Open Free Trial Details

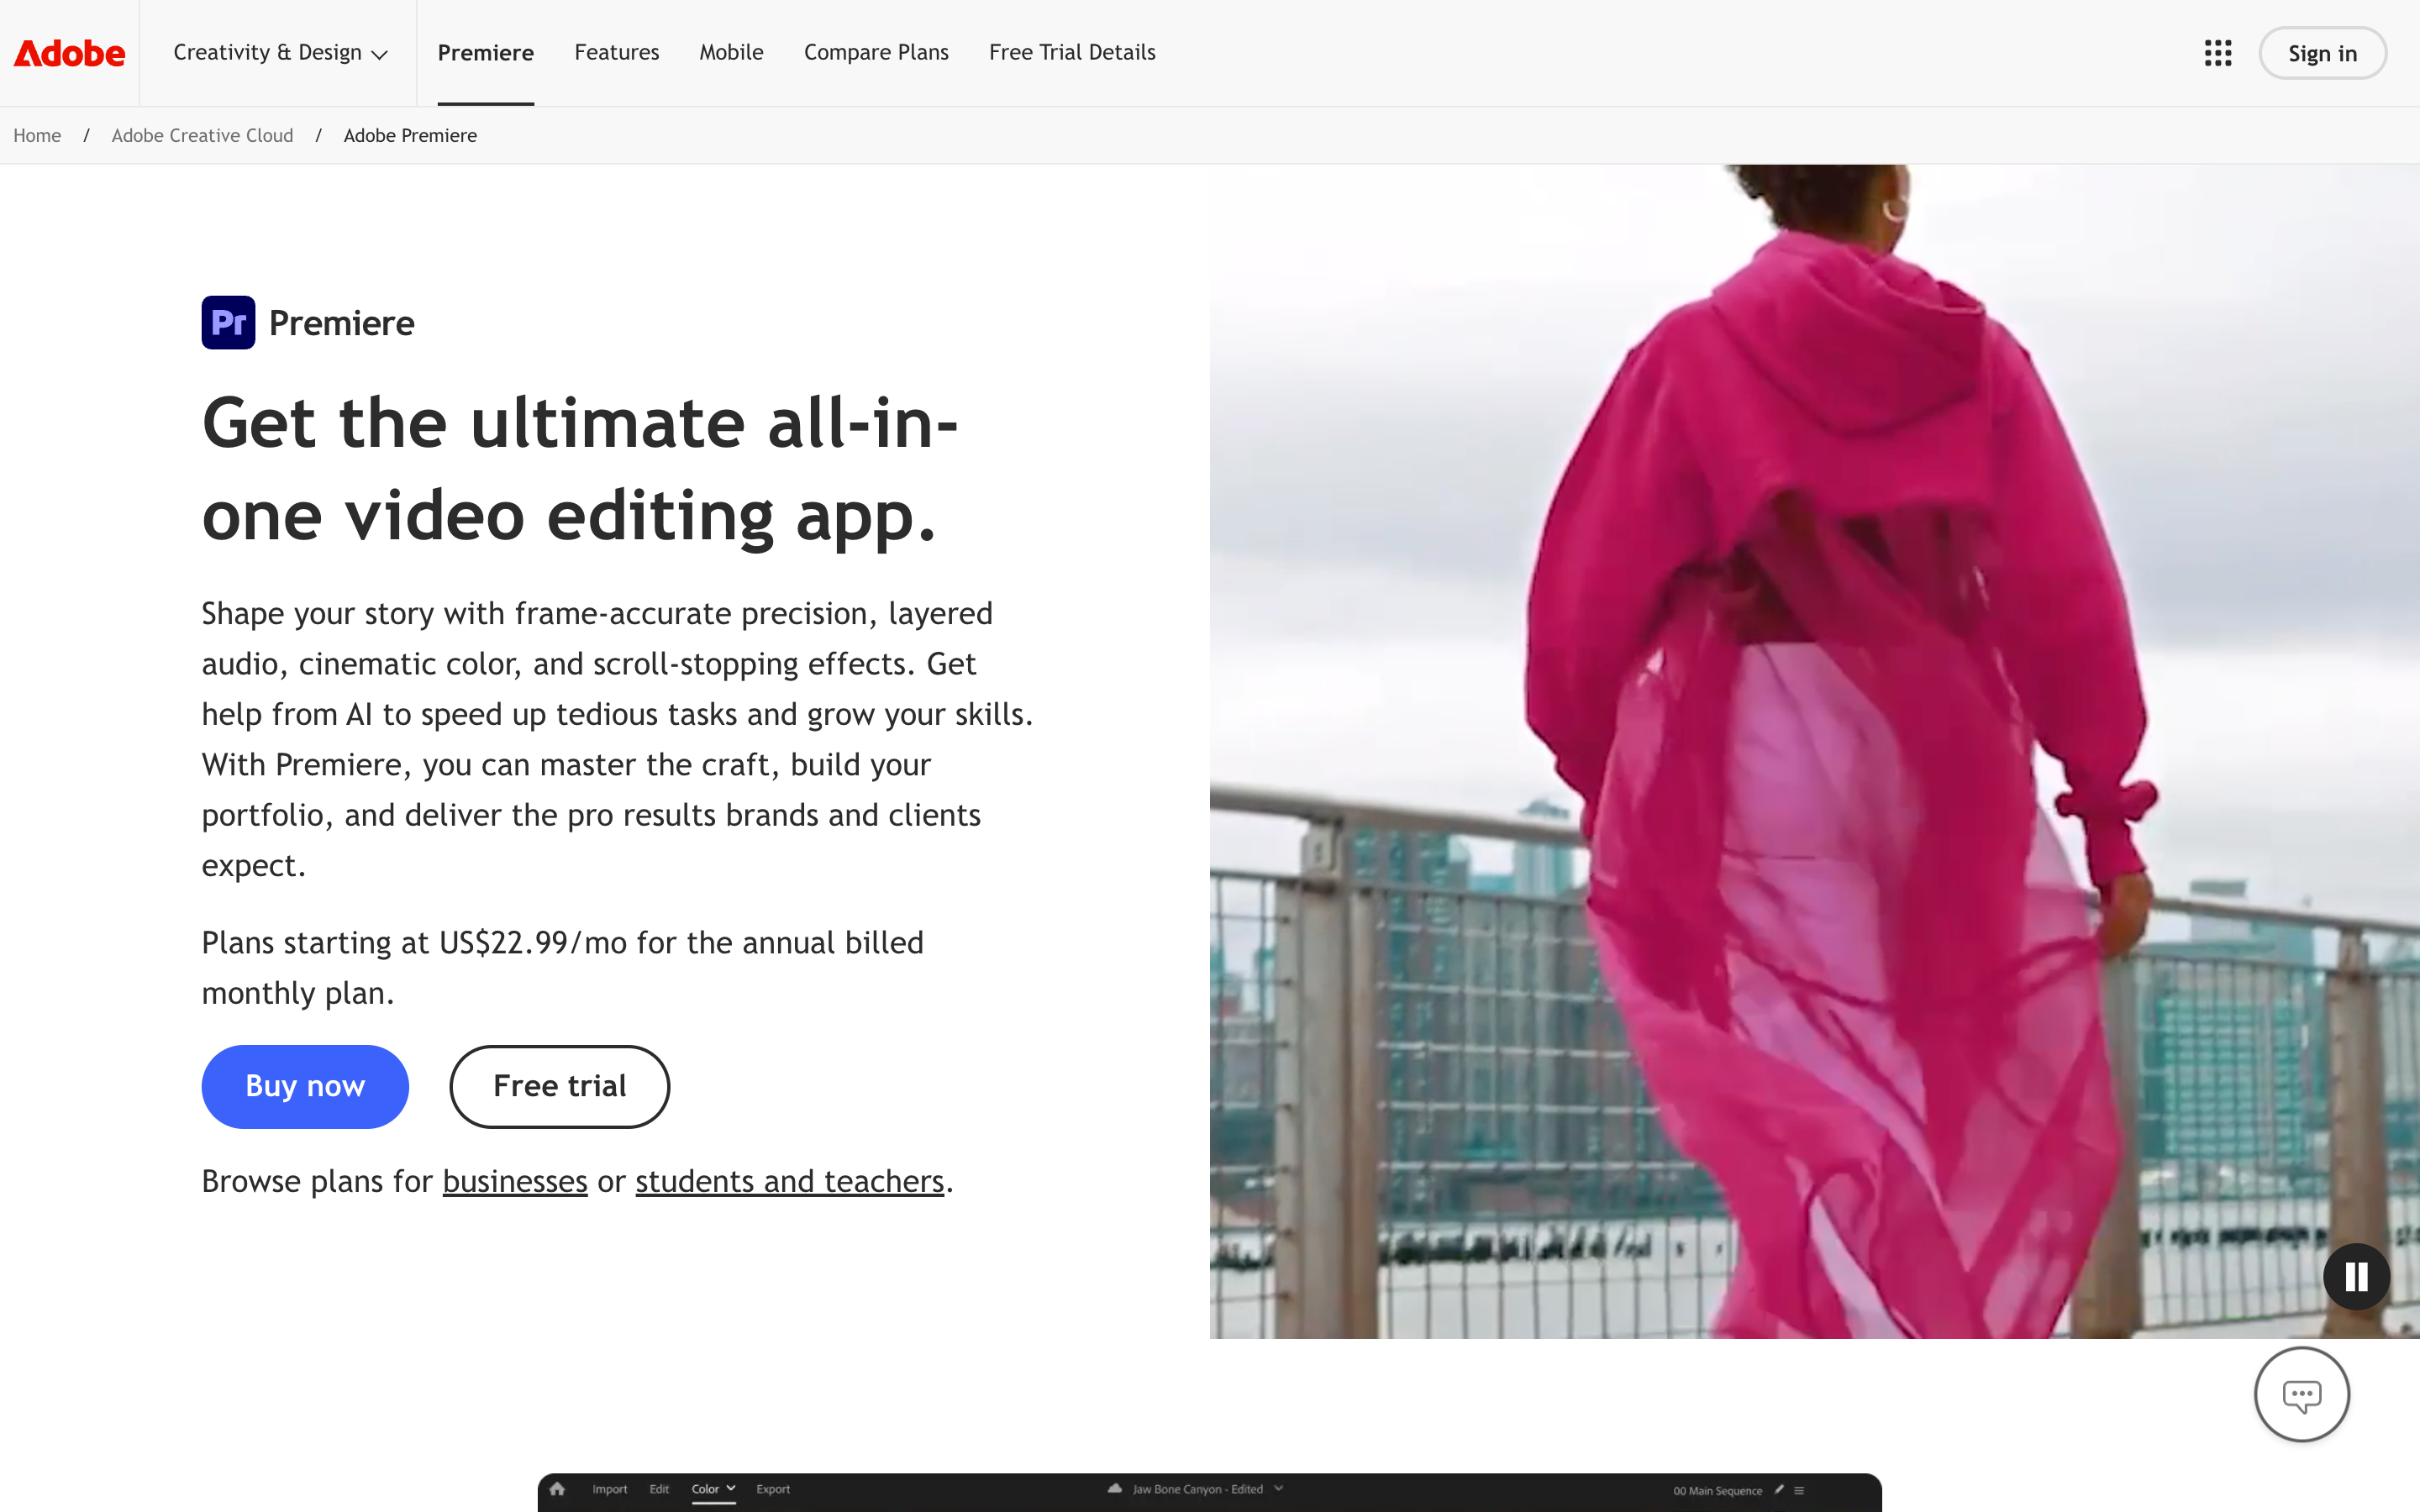tap(1072, 52)
